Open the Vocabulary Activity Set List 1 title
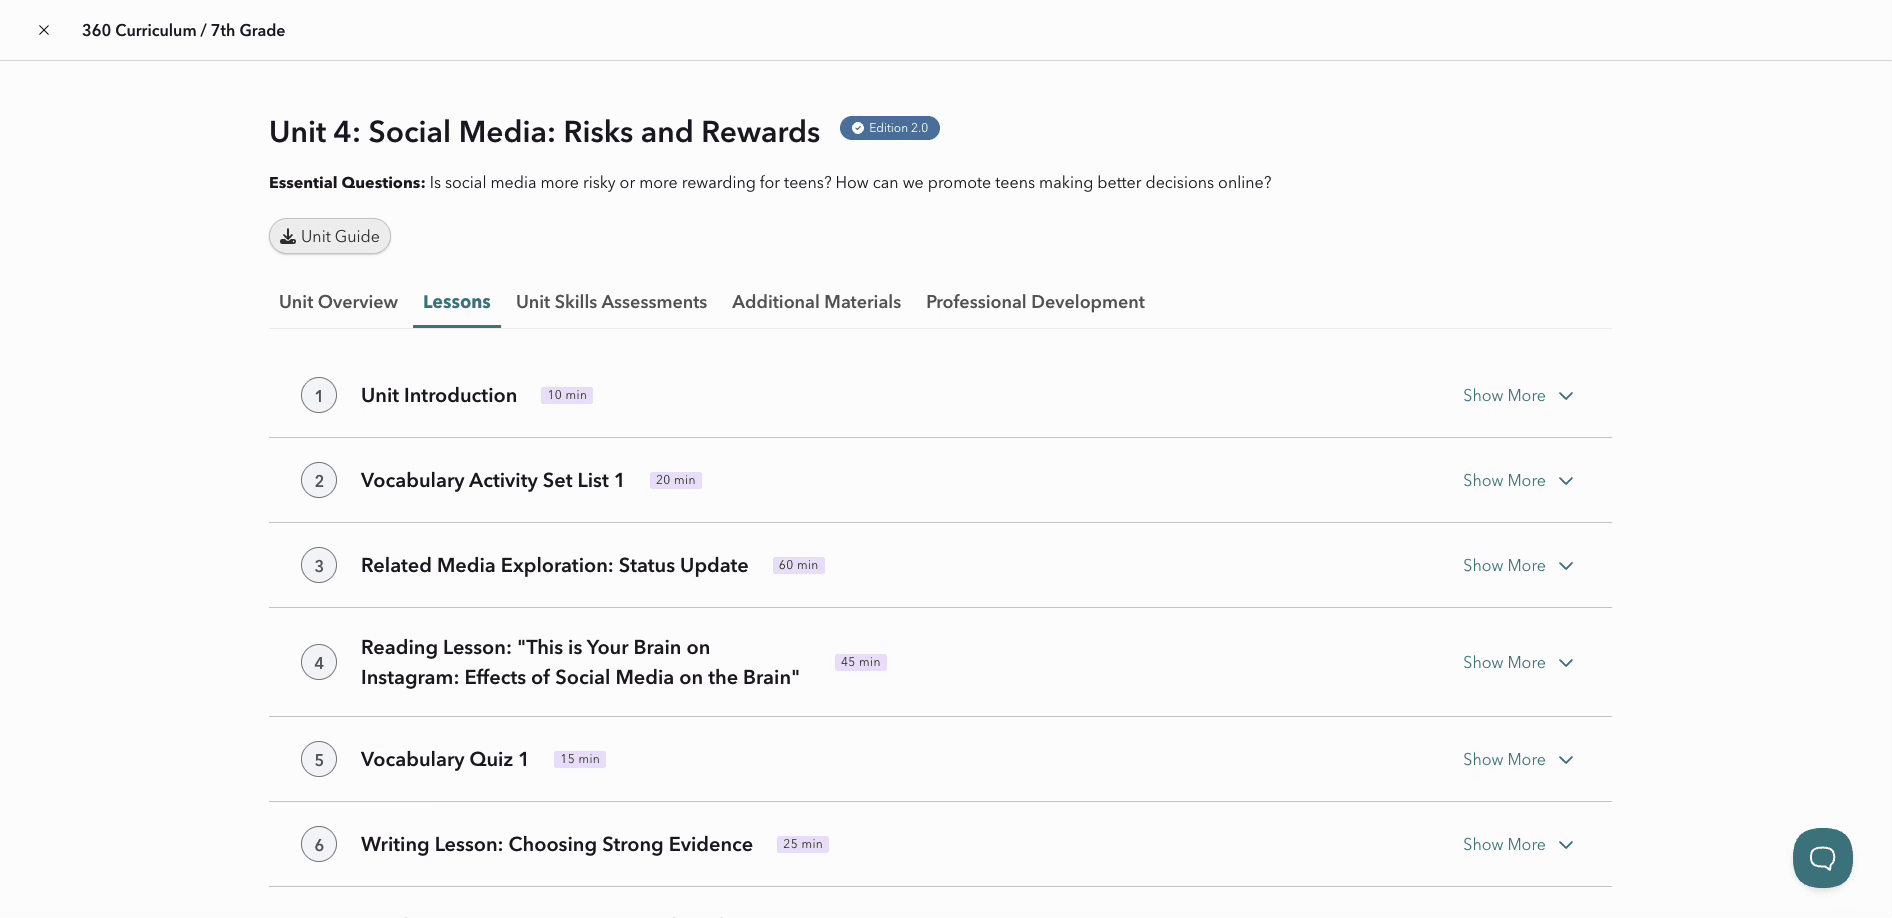Viewport: 1892px width, 918px height. click(x=492, y=480)
